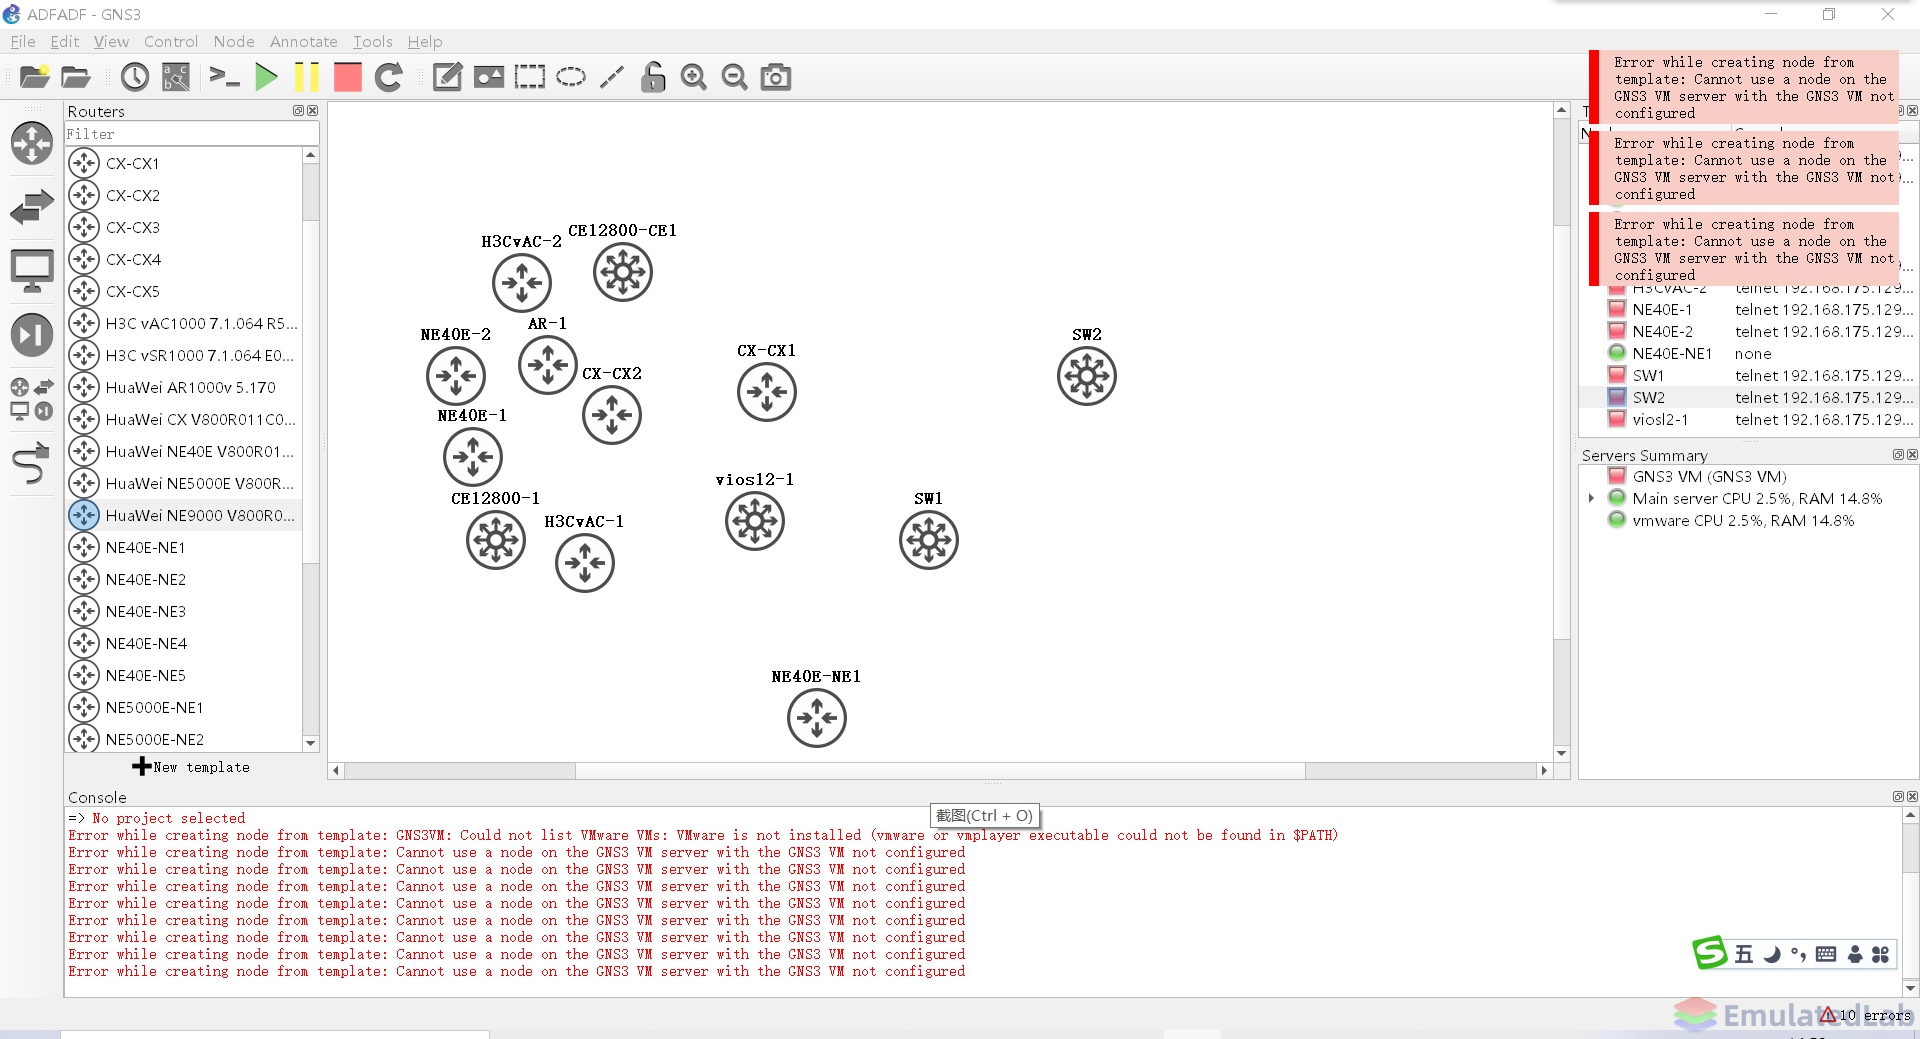The image size is (1920, 1039).
Task: Click the vios12-1 node on canvas
Action: [755, 521]
